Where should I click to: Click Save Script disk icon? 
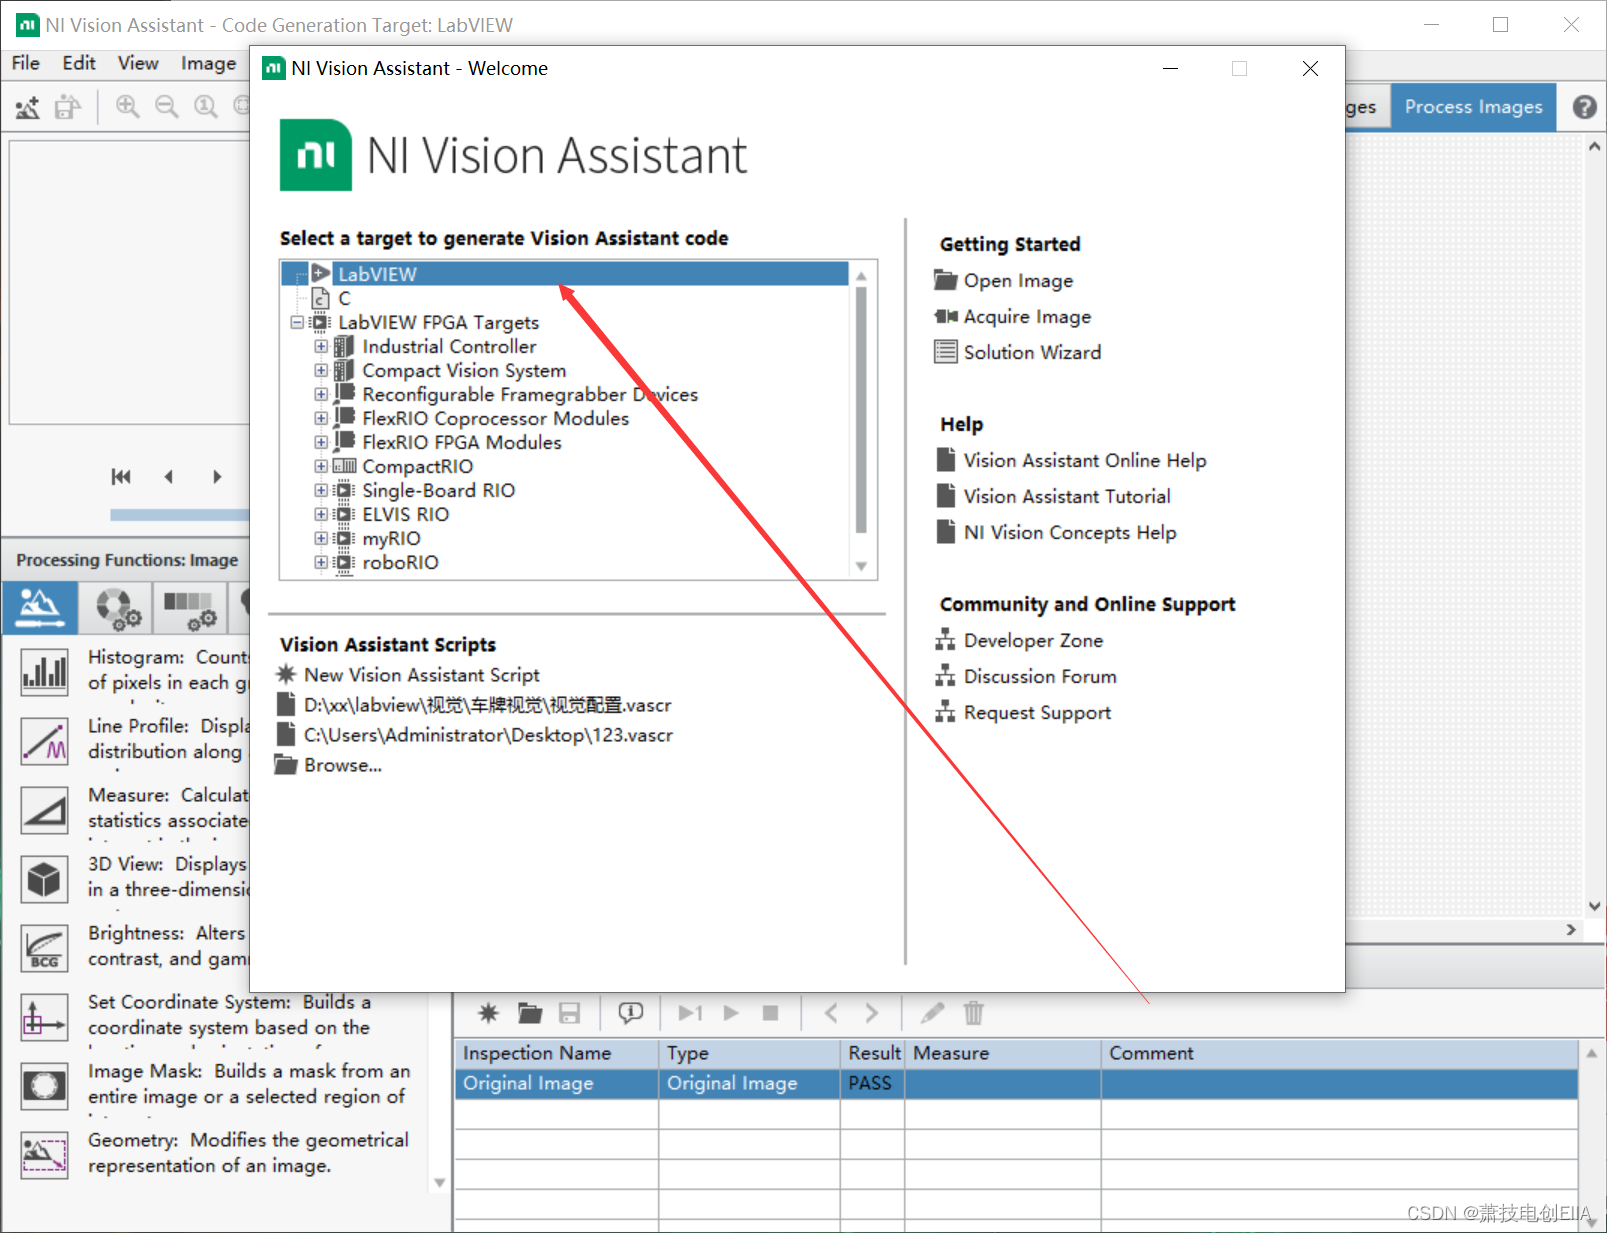tap(569, 1013)
